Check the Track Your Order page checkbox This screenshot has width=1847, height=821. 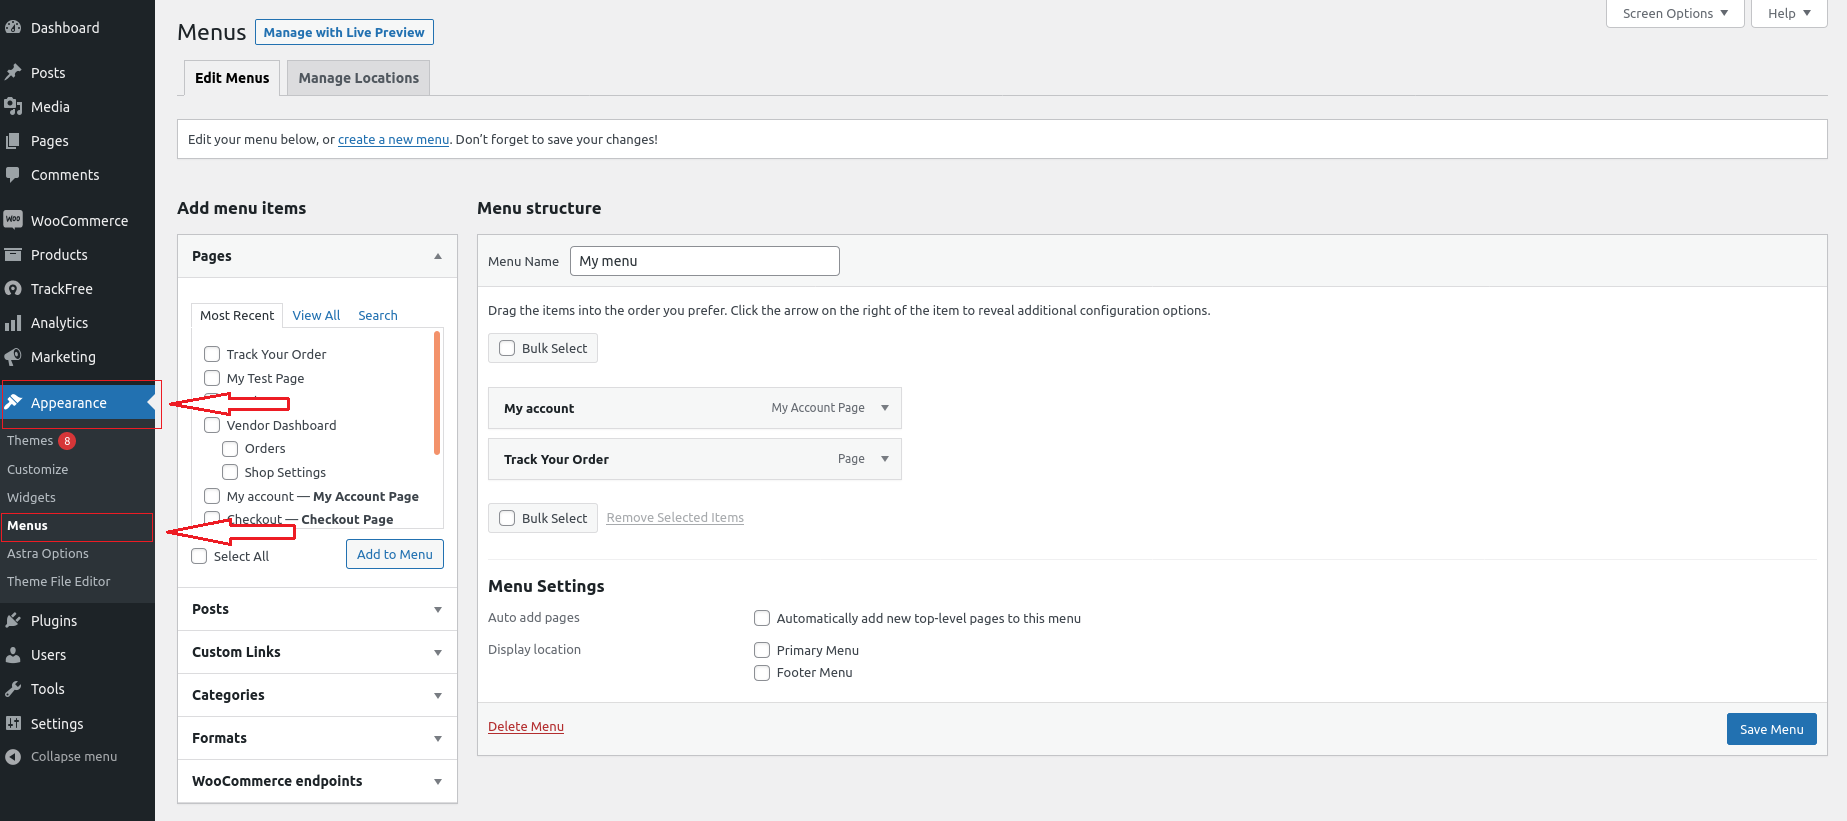(212, 354)
